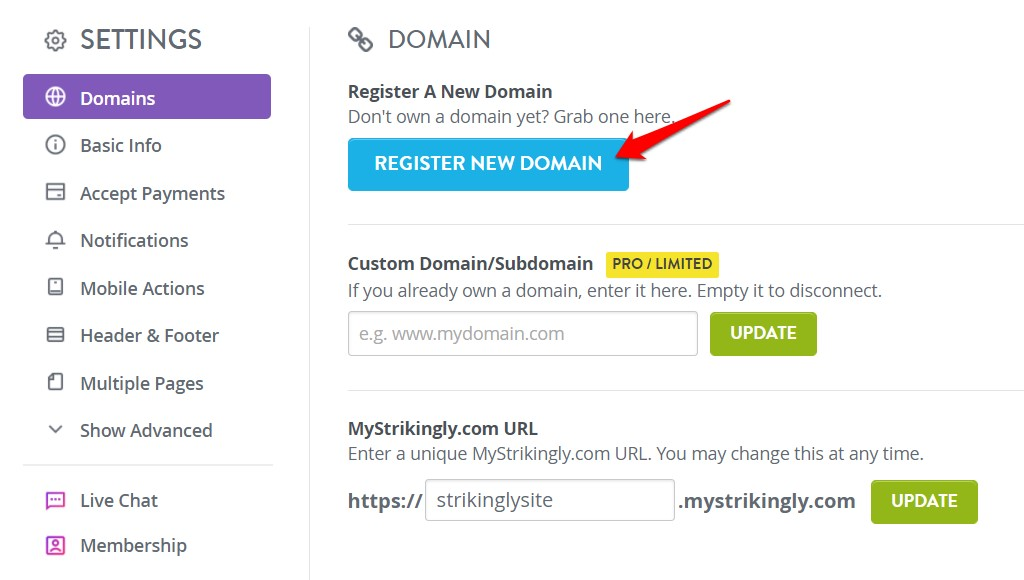1024x580 pixels.
Task: Click the gear icon beside SETTINGS
Action: point(56,39)
